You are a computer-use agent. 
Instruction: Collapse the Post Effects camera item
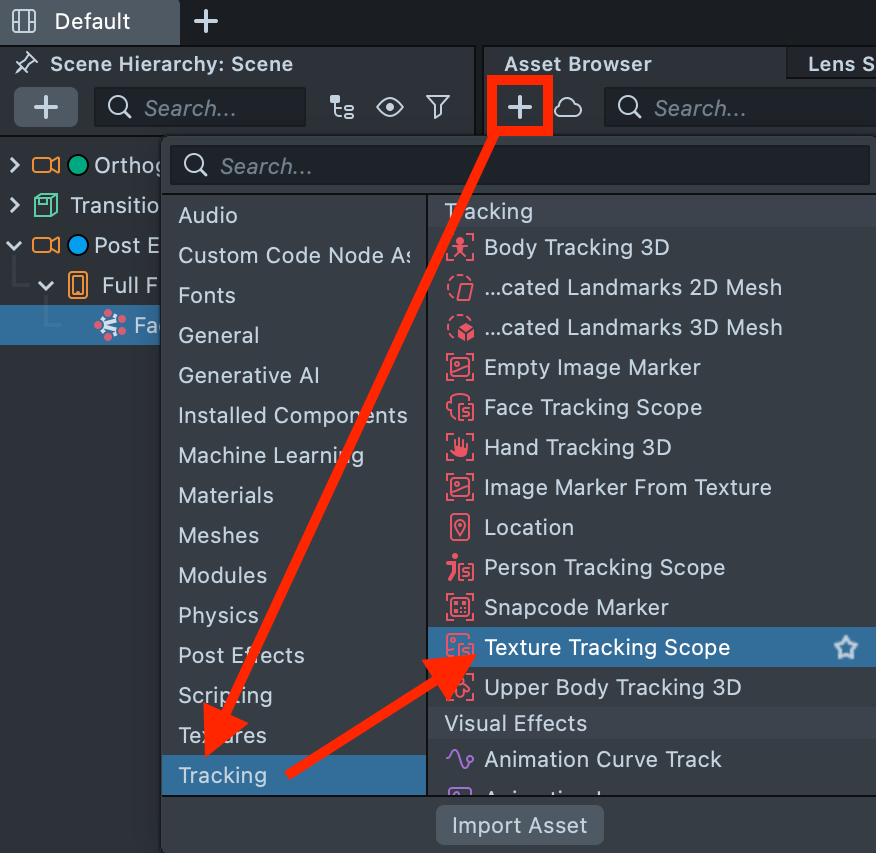(14, 245)
